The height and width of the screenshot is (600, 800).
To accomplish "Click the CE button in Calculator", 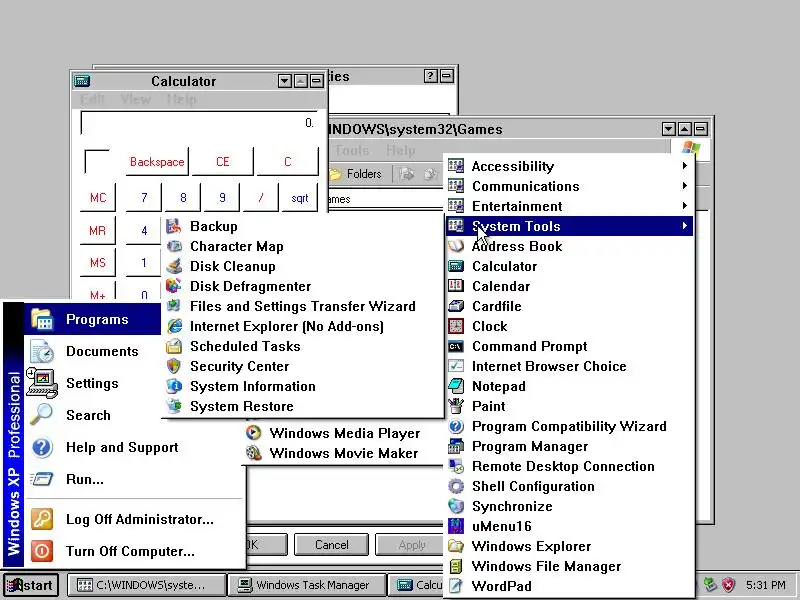I will (x=222, y=162).
